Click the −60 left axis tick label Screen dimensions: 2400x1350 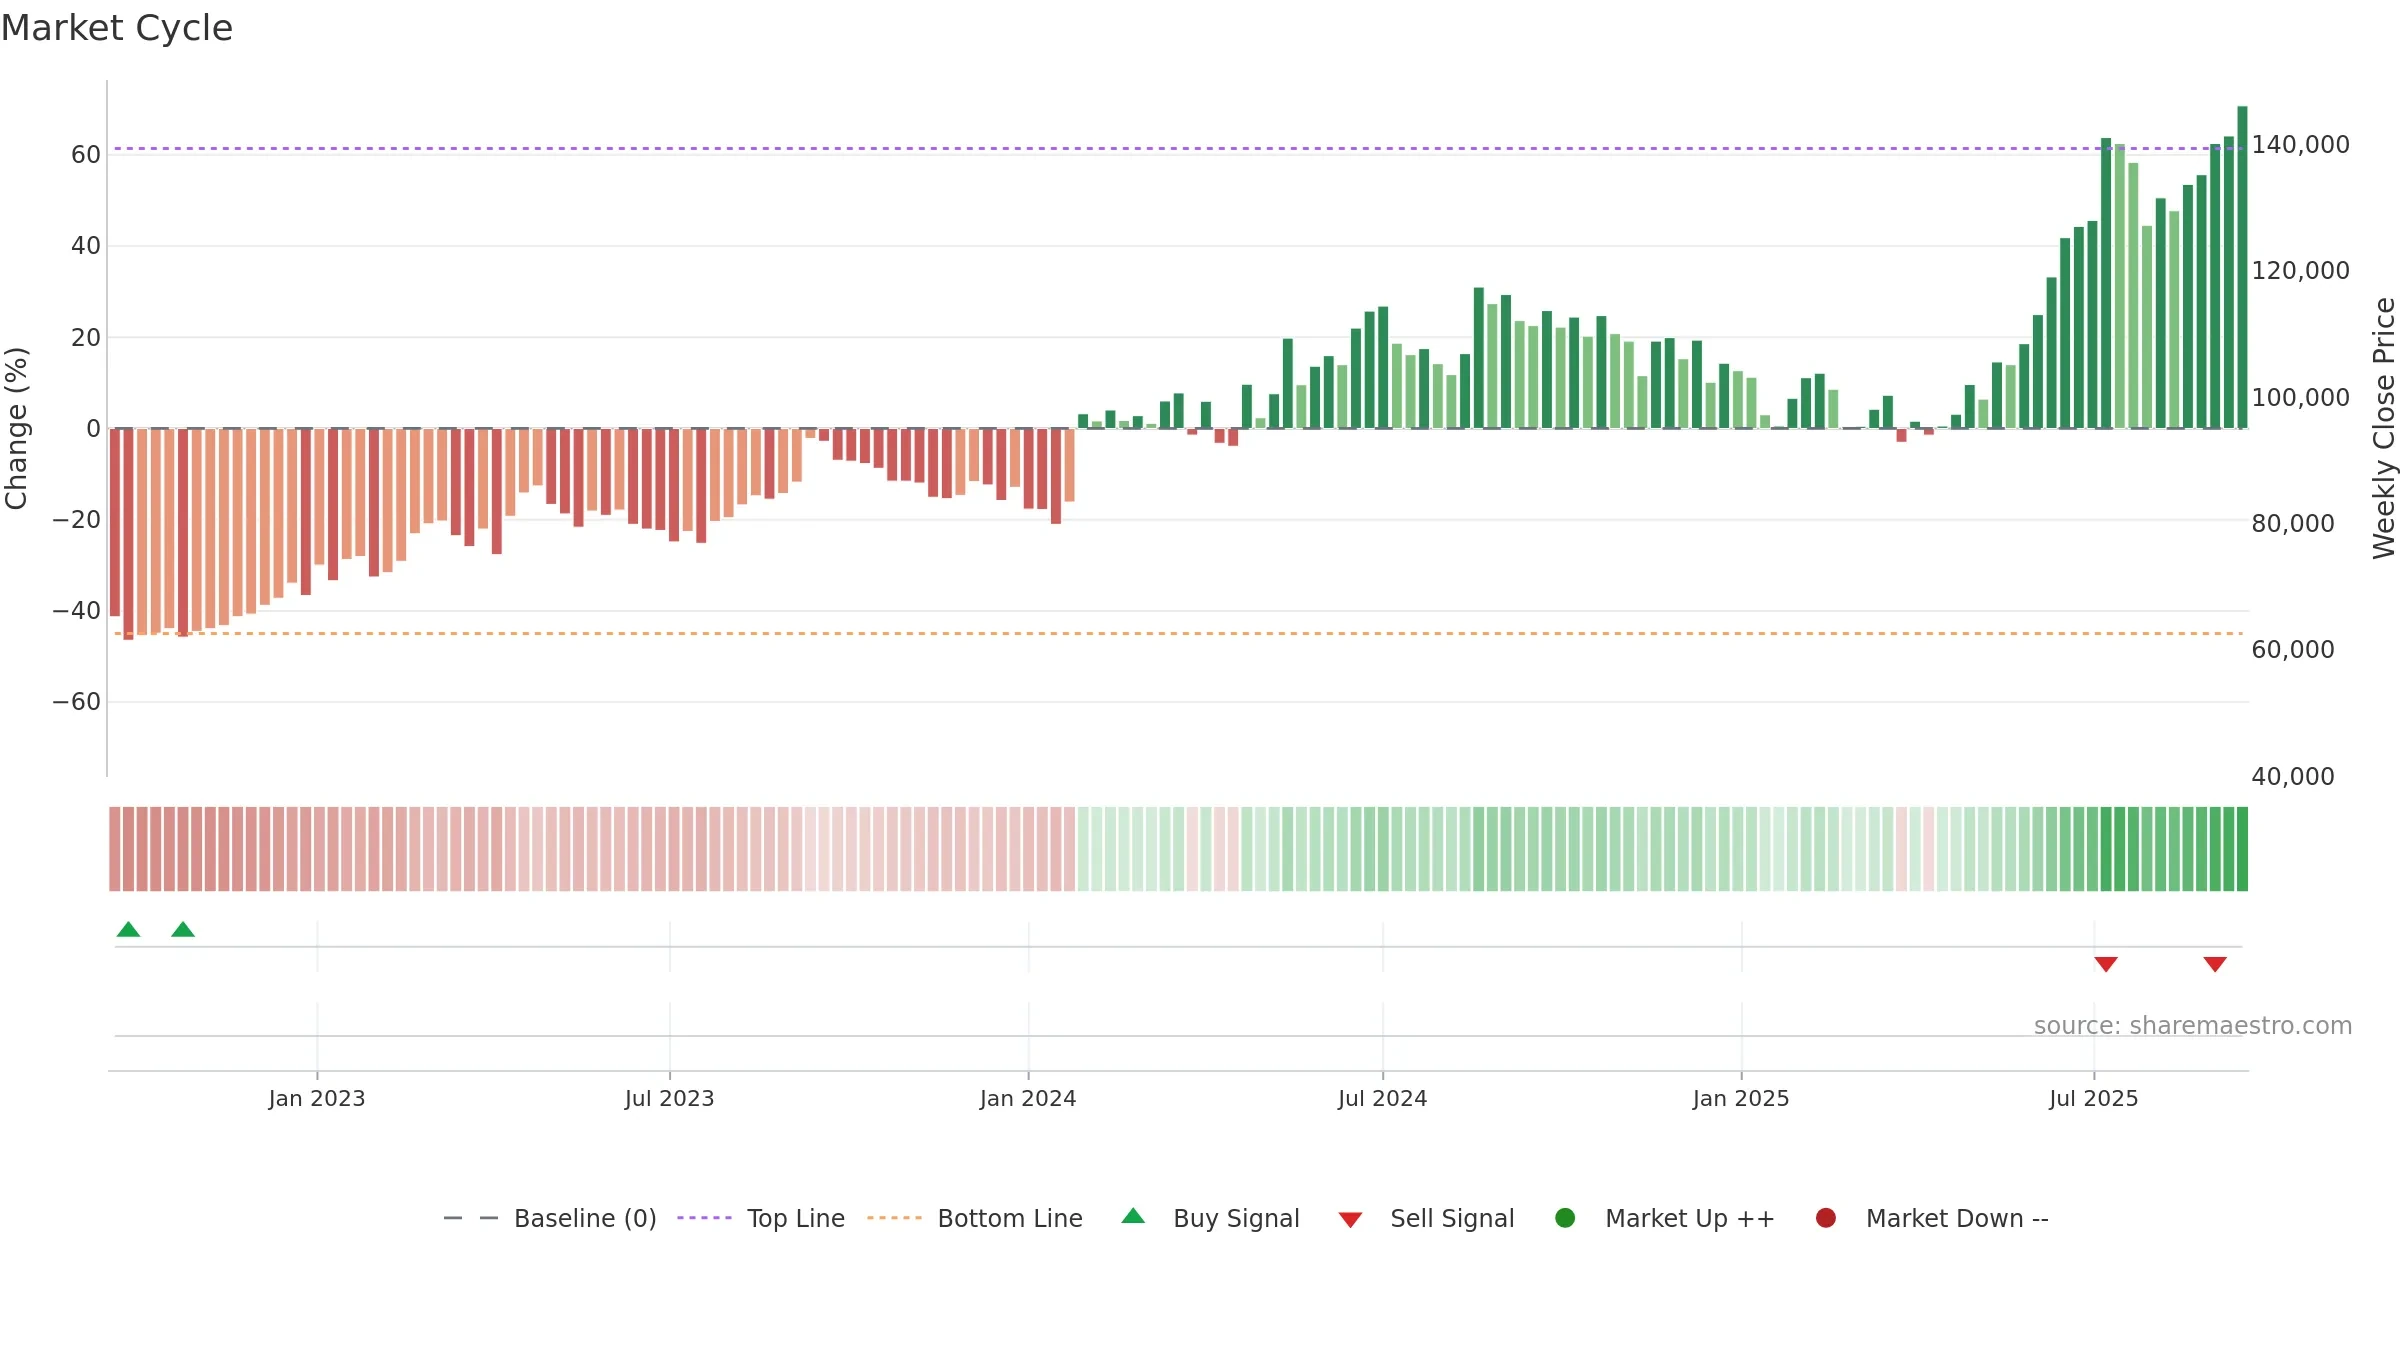point(77,702)
